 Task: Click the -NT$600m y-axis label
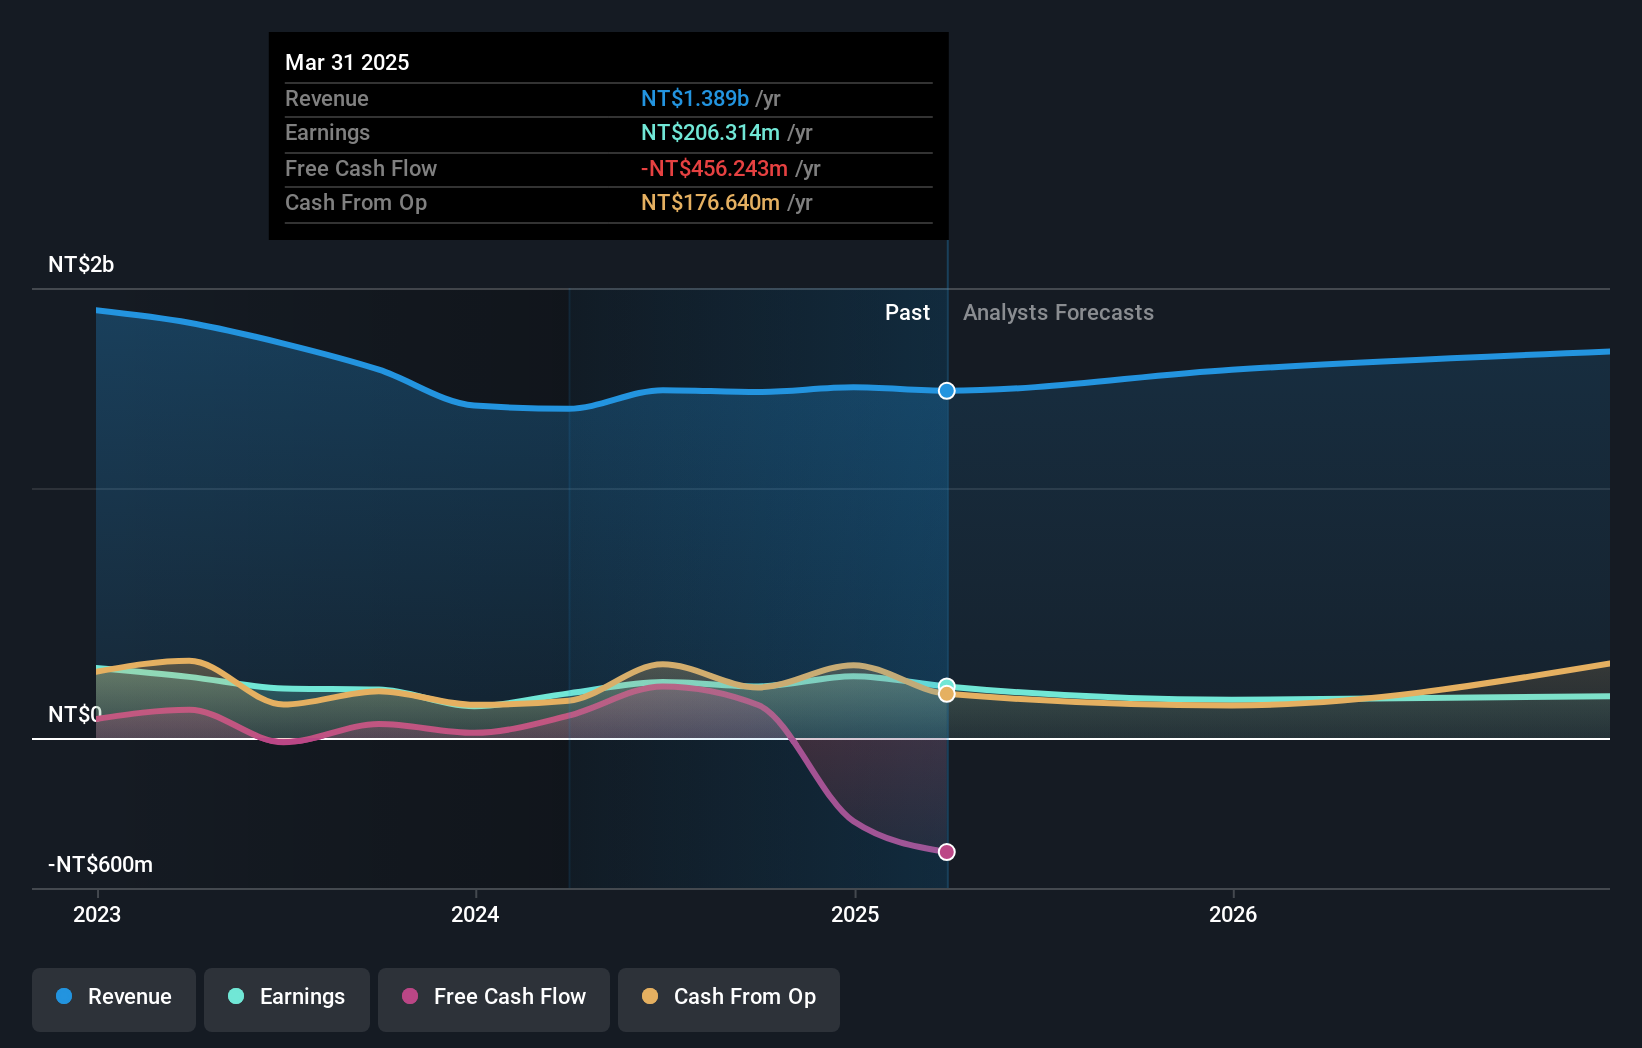point(101,865)
